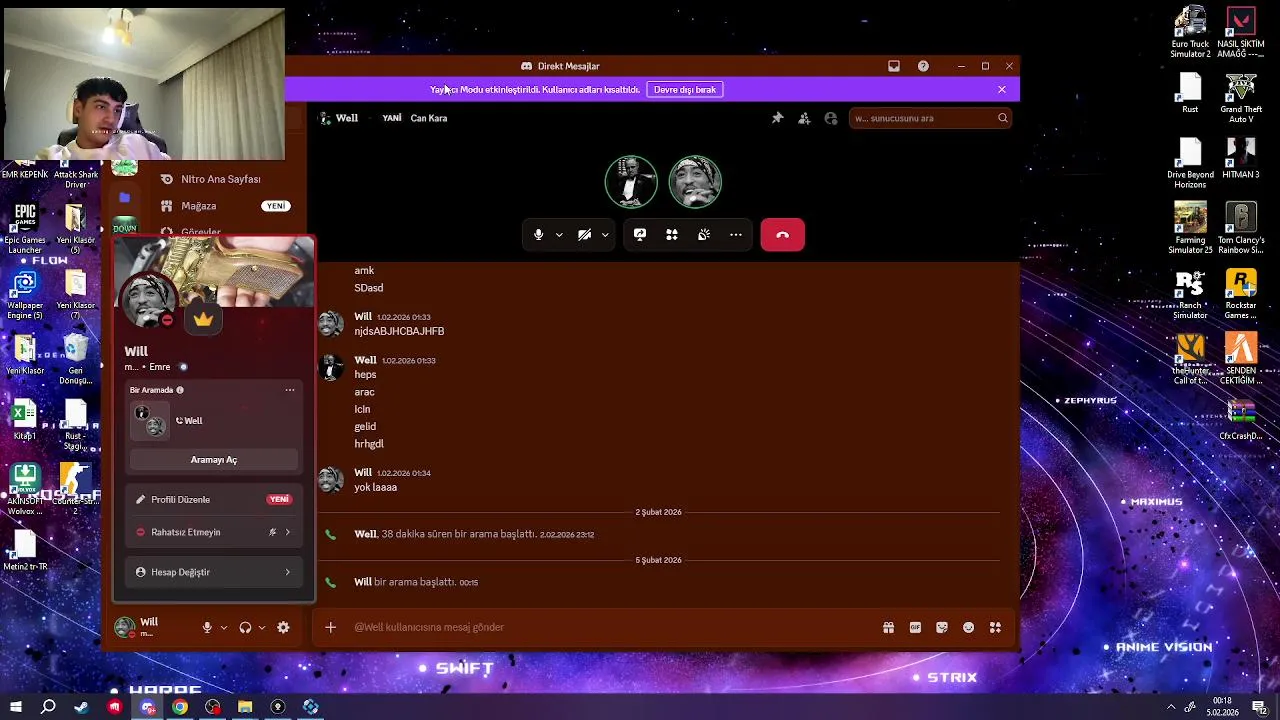This screenshot has height=720, width=1280.
Task: Open Steam from taskbar
Action: tap(81, 707)
